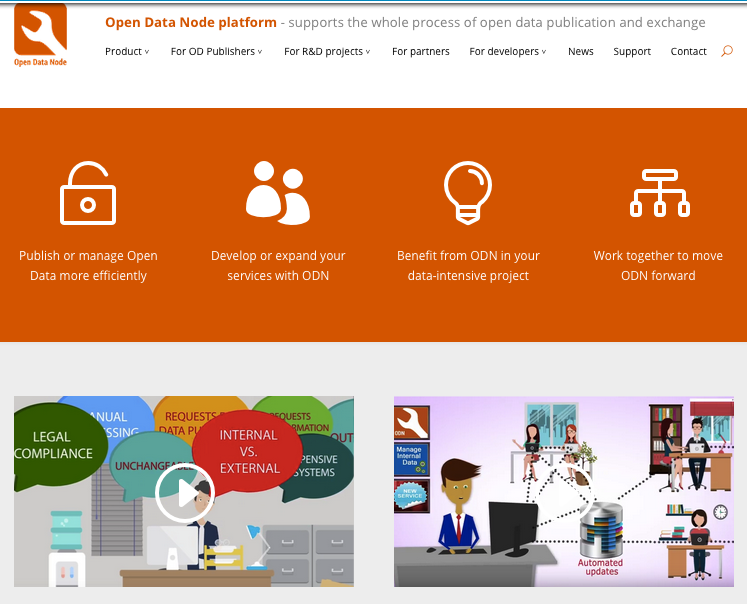Click the two people partners icon
Image resolution: width=747 pixels, height=604 pixels.
tap(278, 193)
